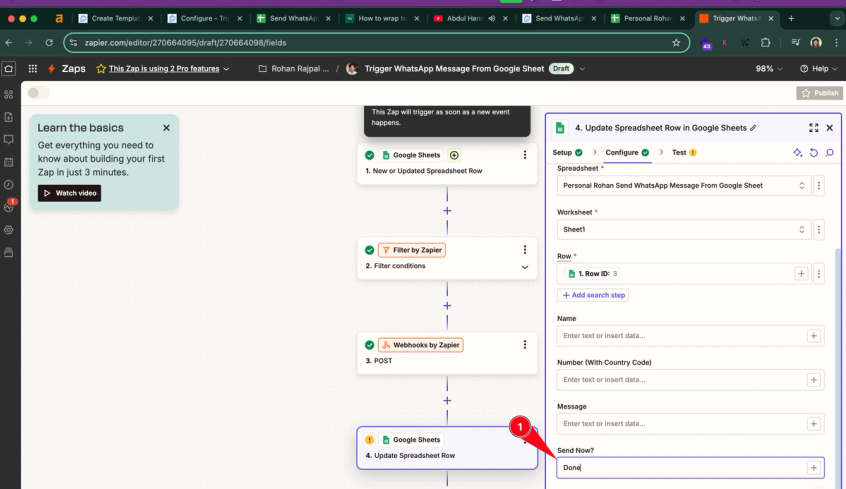Open the notifications icon with red badge
Image resolution: width=846 pixels, height=489 pixels.
click(9, 206)
